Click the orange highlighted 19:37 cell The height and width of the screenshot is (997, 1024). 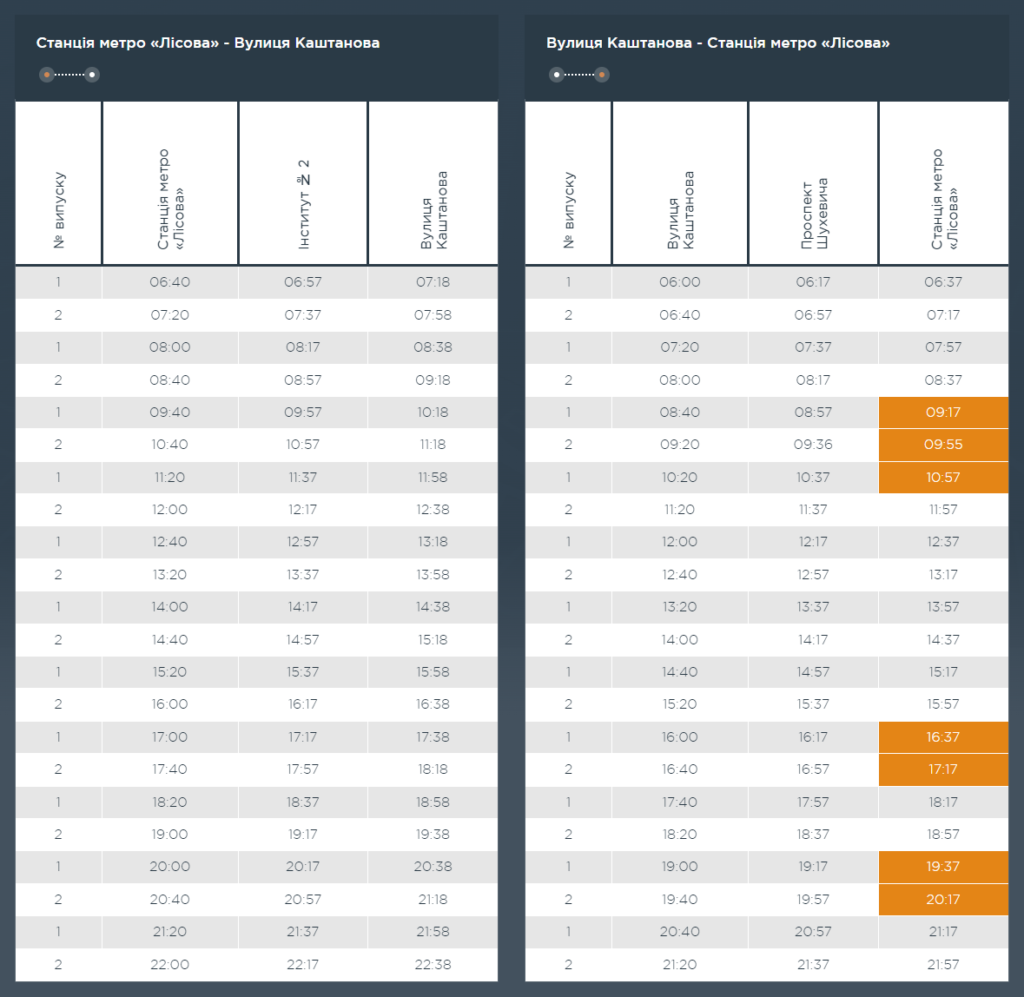943,867
